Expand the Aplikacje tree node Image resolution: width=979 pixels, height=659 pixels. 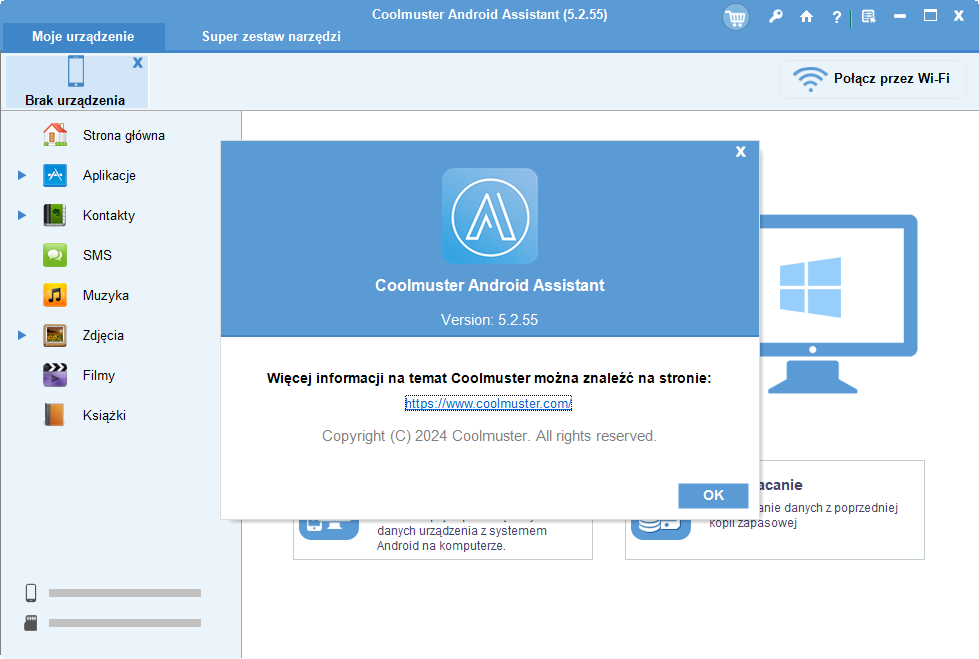[x=22, y=175]
